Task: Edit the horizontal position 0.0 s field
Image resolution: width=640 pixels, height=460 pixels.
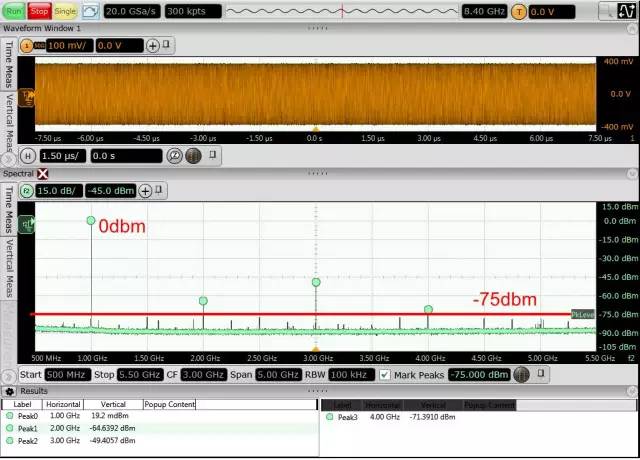Action: [126, 156]
